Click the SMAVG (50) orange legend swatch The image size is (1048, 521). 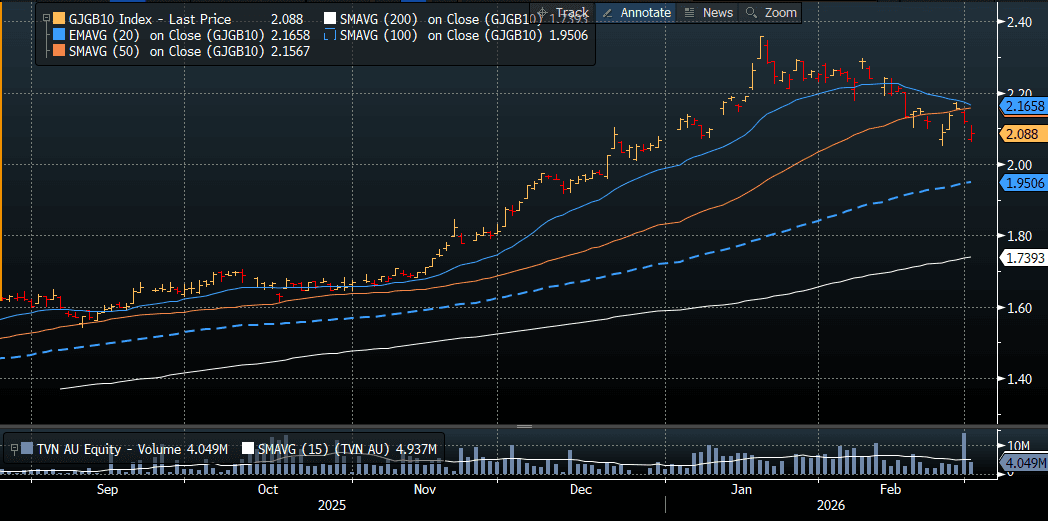(x=59, y=51)
